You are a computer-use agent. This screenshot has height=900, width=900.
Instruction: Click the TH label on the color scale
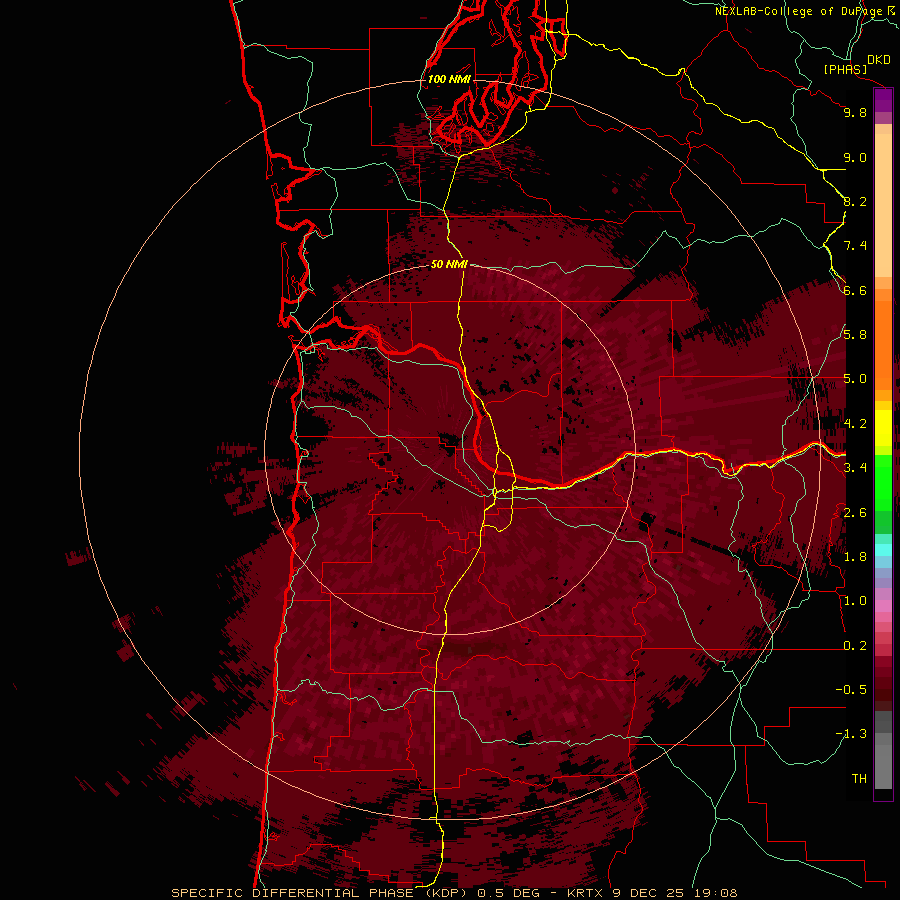point(859,779)
